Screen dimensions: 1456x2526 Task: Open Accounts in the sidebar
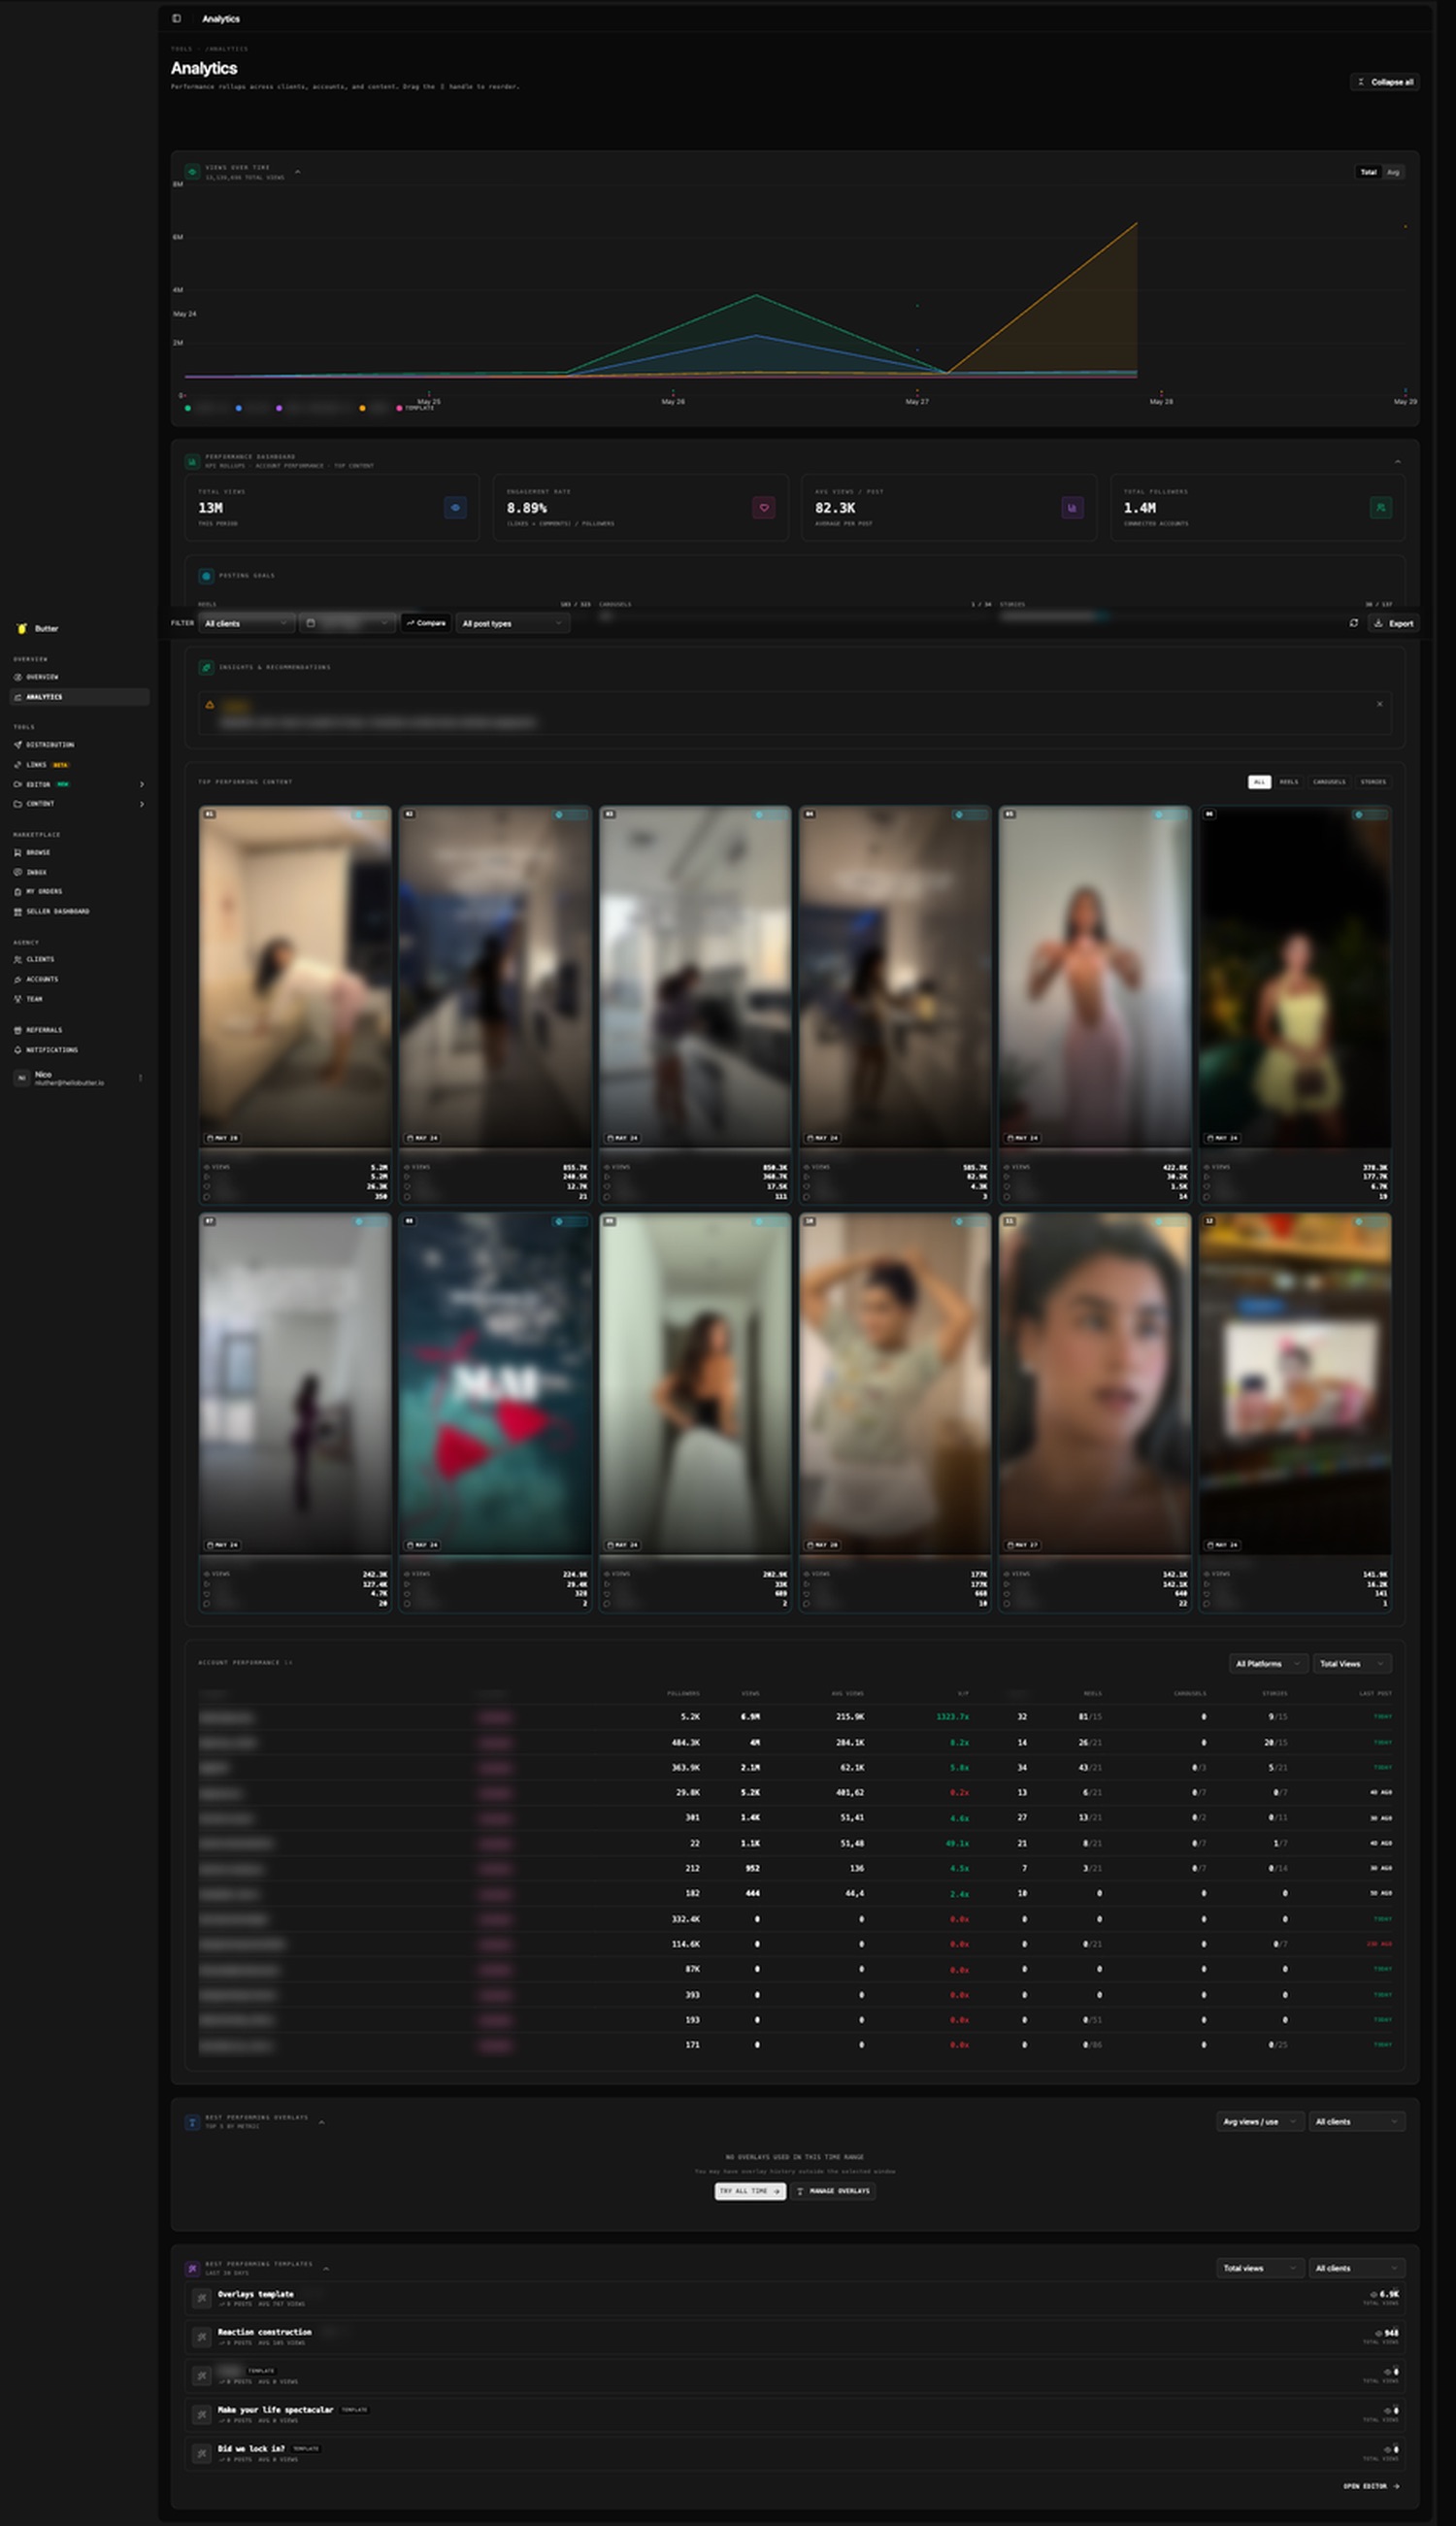click(x=79, y=980)
